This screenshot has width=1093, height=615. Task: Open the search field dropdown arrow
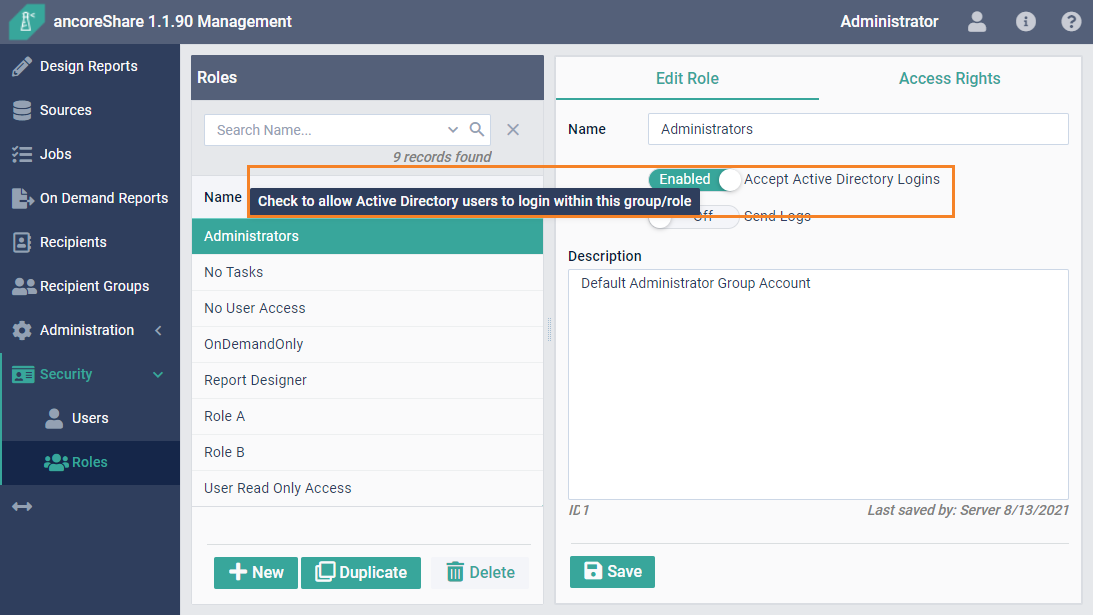(453, 130)
